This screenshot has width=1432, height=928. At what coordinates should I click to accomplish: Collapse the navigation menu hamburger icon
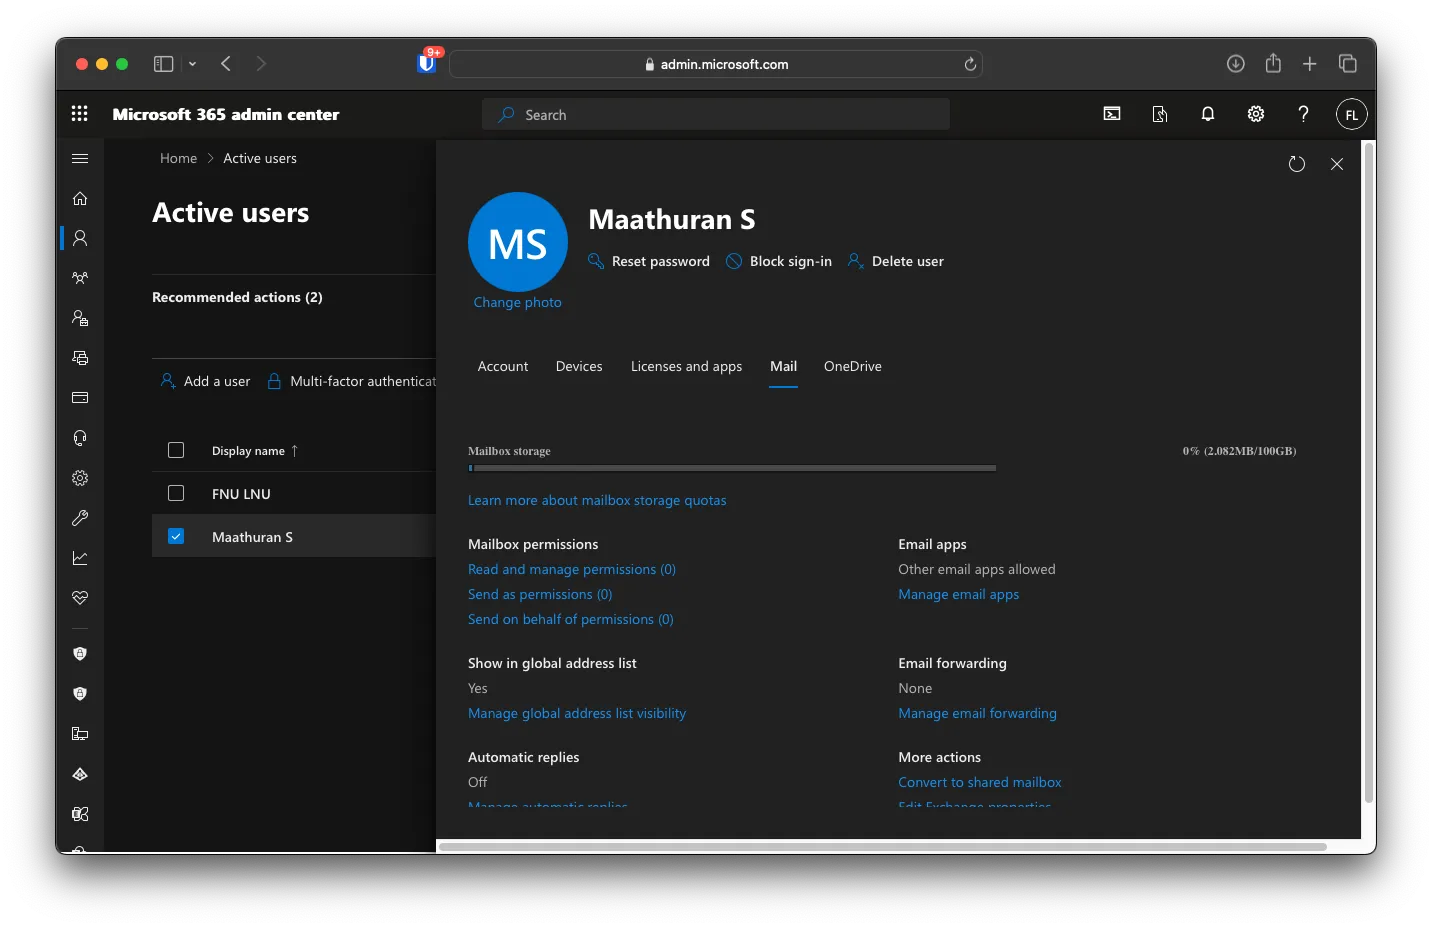pyautogui.click(x=80, y=158)
